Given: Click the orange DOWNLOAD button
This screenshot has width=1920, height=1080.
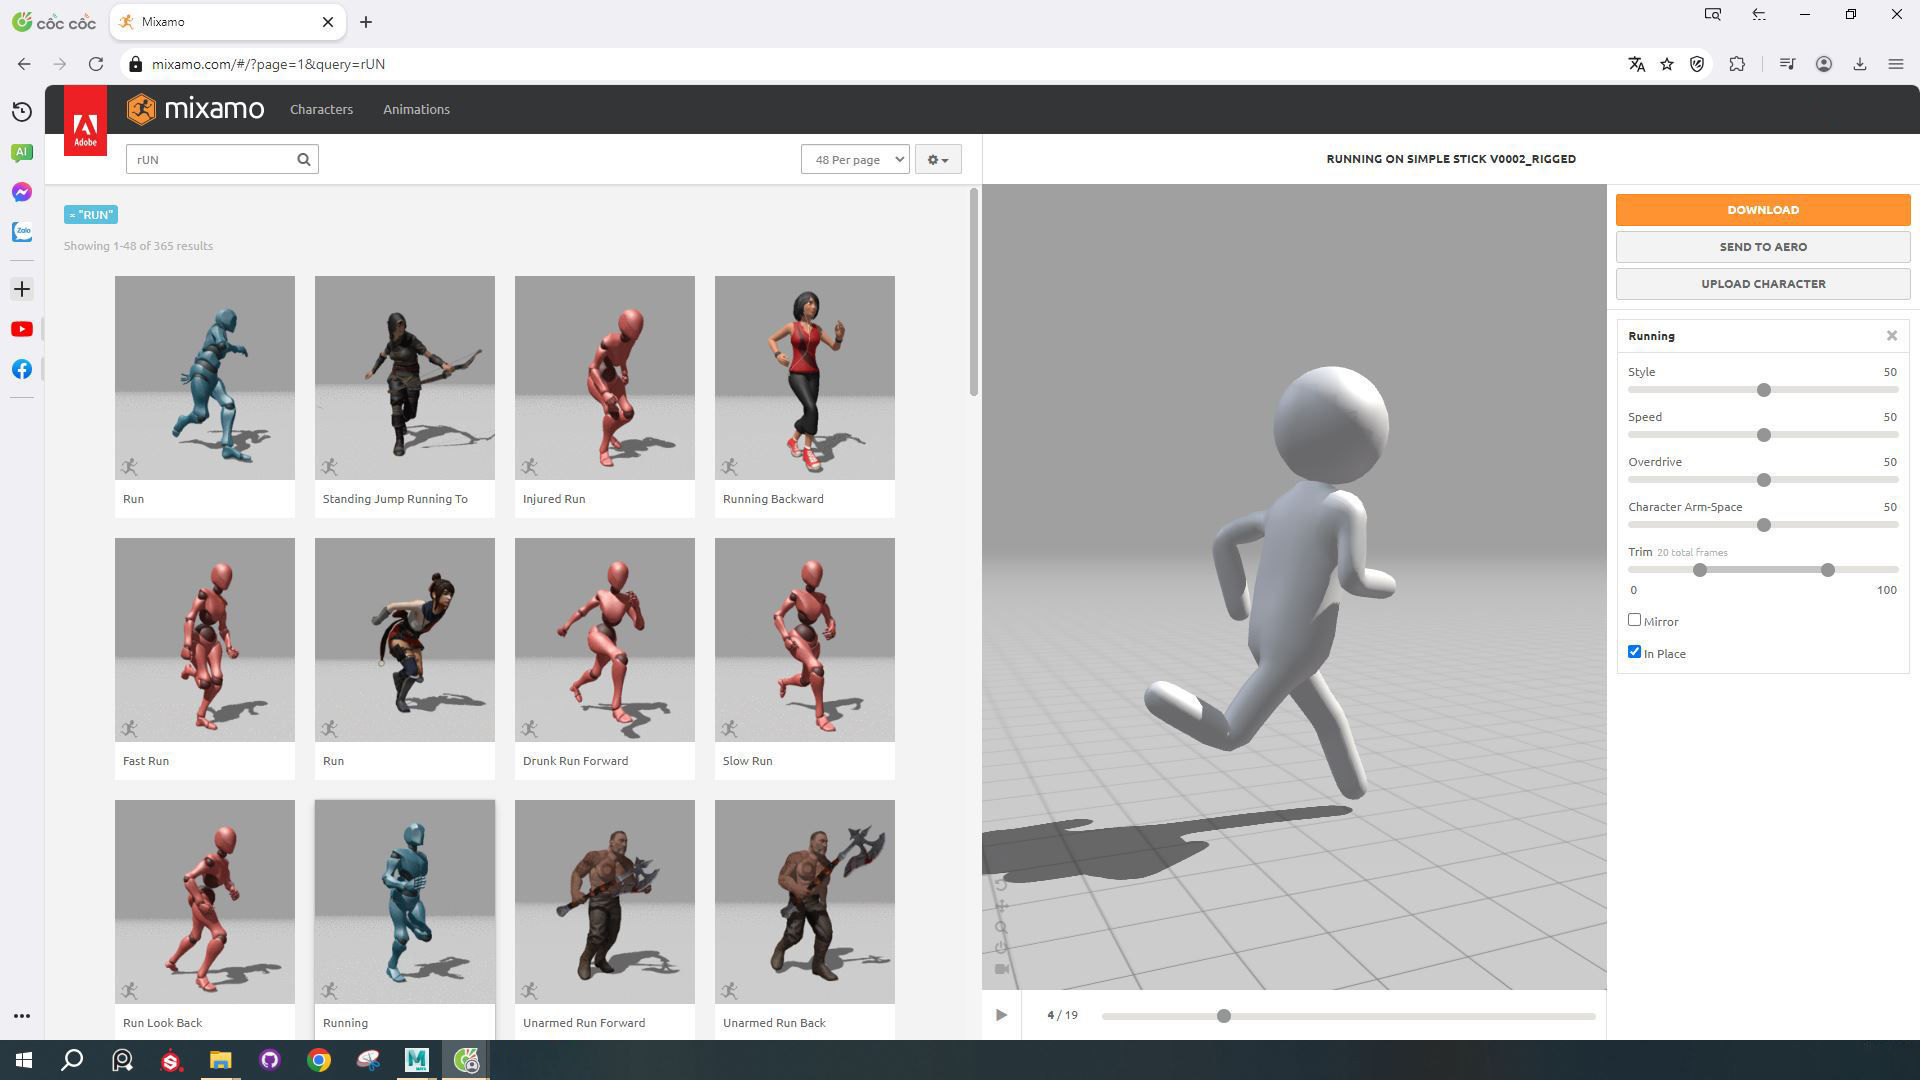Looking at the screenshot, I should tap(1763, 210).
